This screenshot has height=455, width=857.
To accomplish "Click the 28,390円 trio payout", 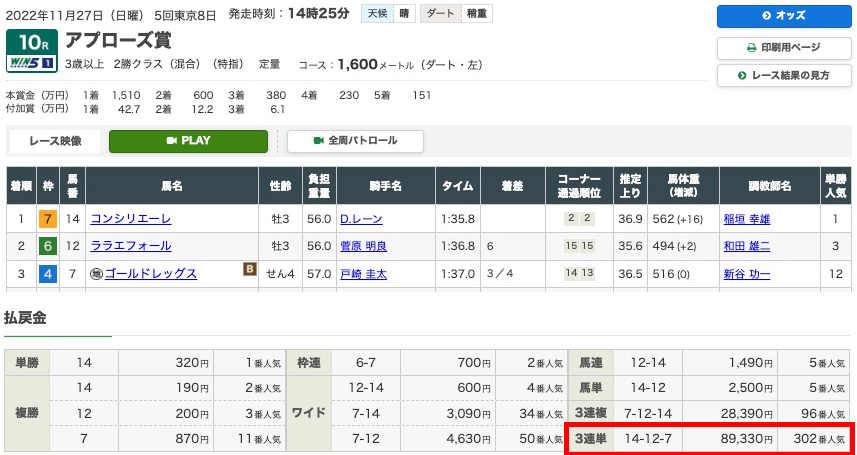I will point(747,413).
